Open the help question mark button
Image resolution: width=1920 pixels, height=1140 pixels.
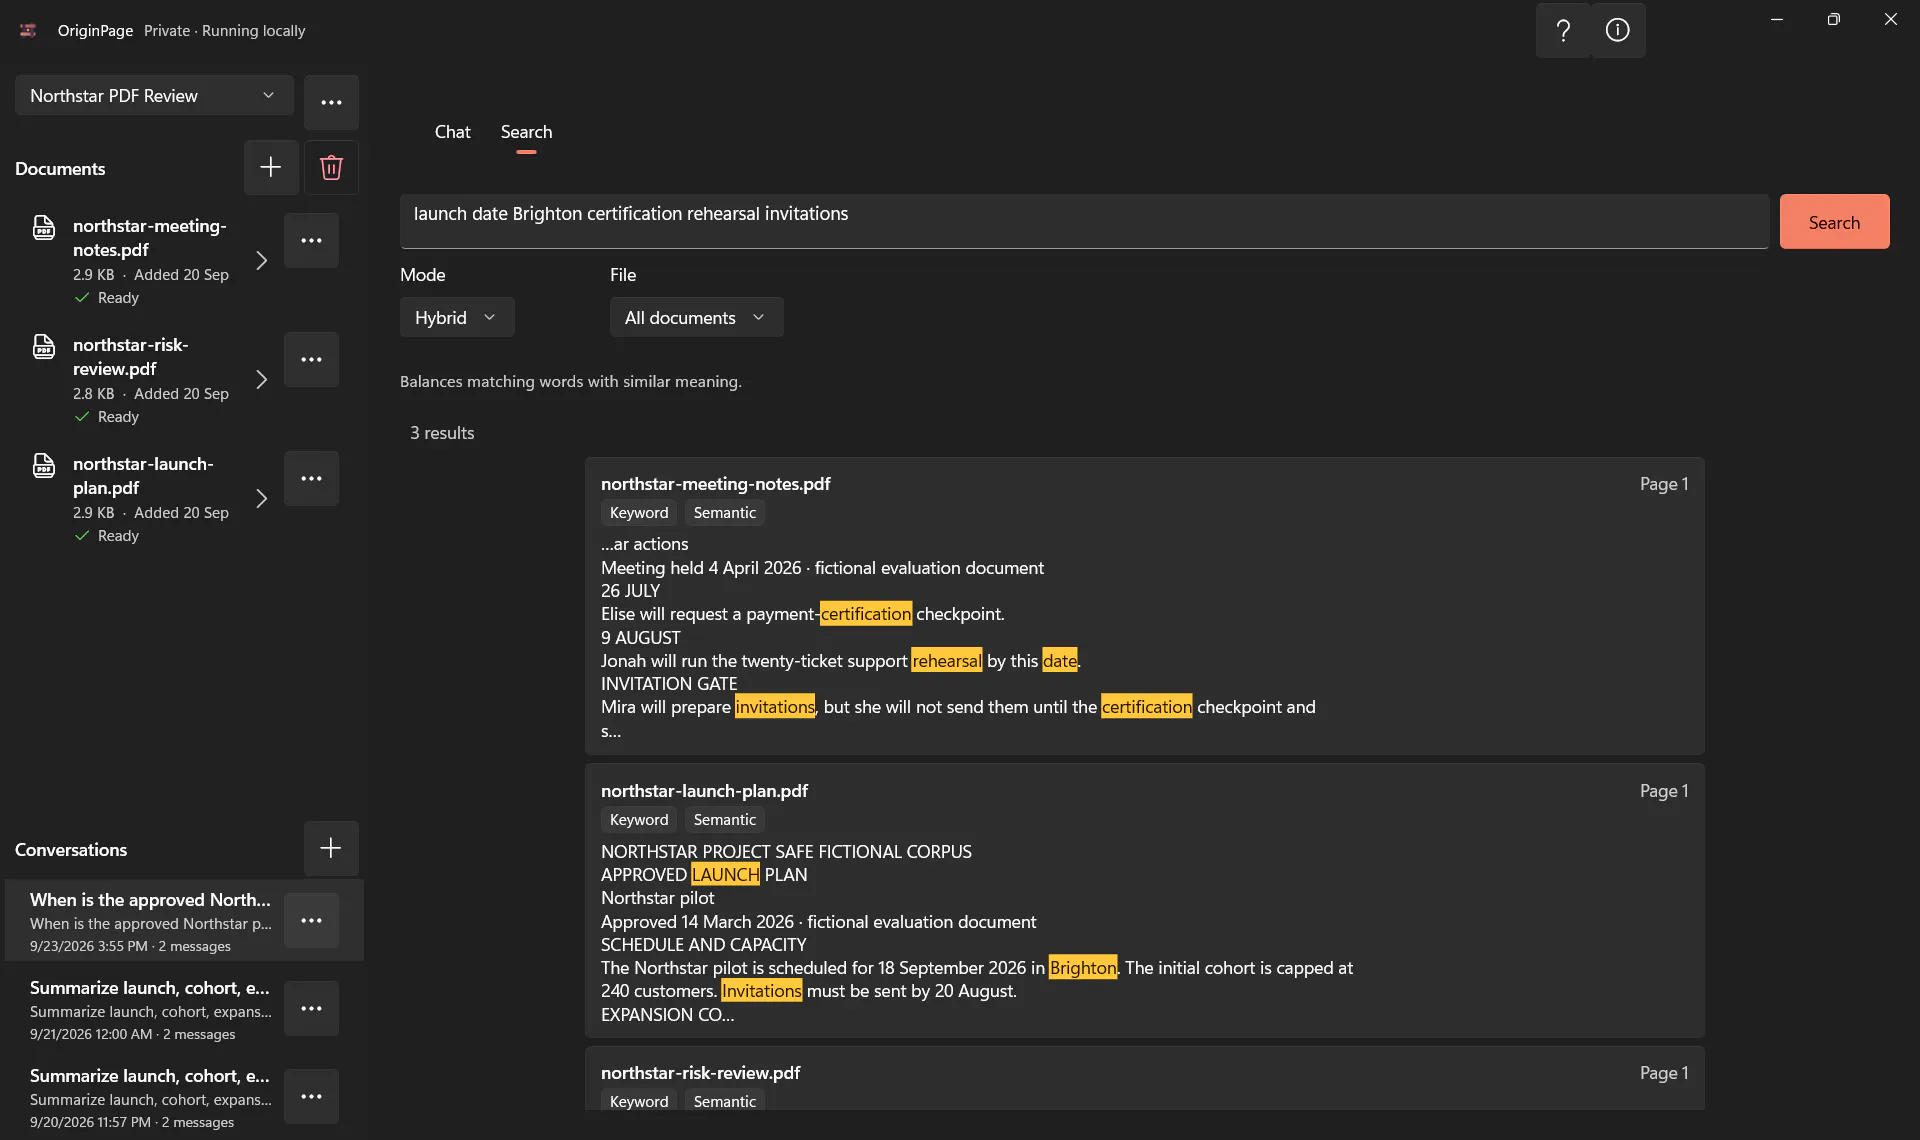1563,30
